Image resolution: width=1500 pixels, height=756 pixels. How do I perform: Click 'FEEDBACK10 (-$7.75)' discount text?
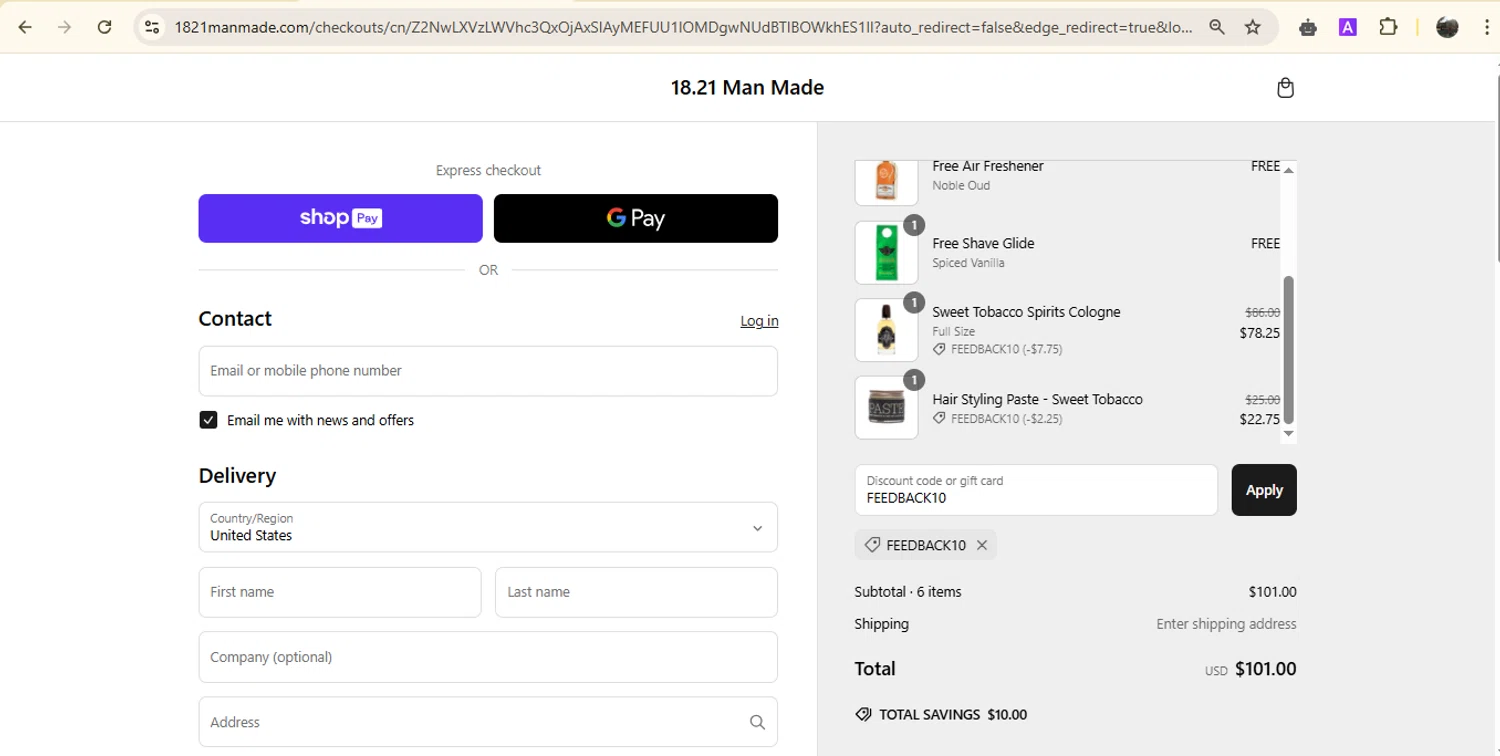click(1006, 349)
